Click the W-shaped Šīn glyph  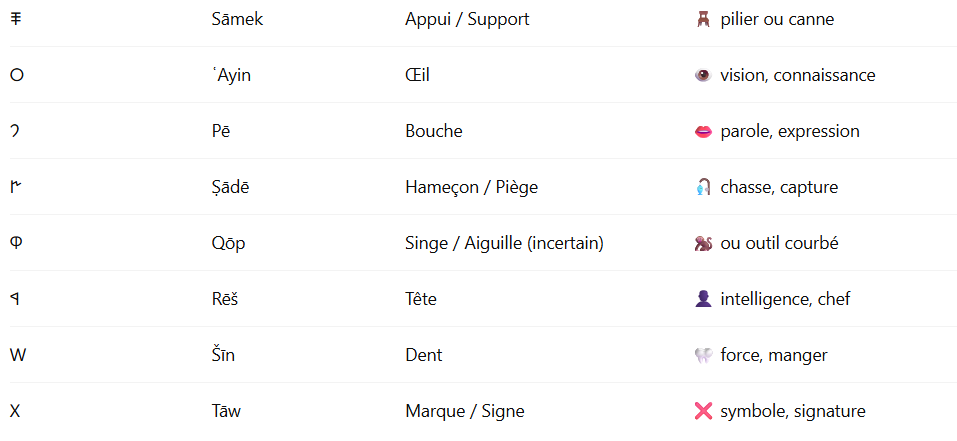[18, 356]
